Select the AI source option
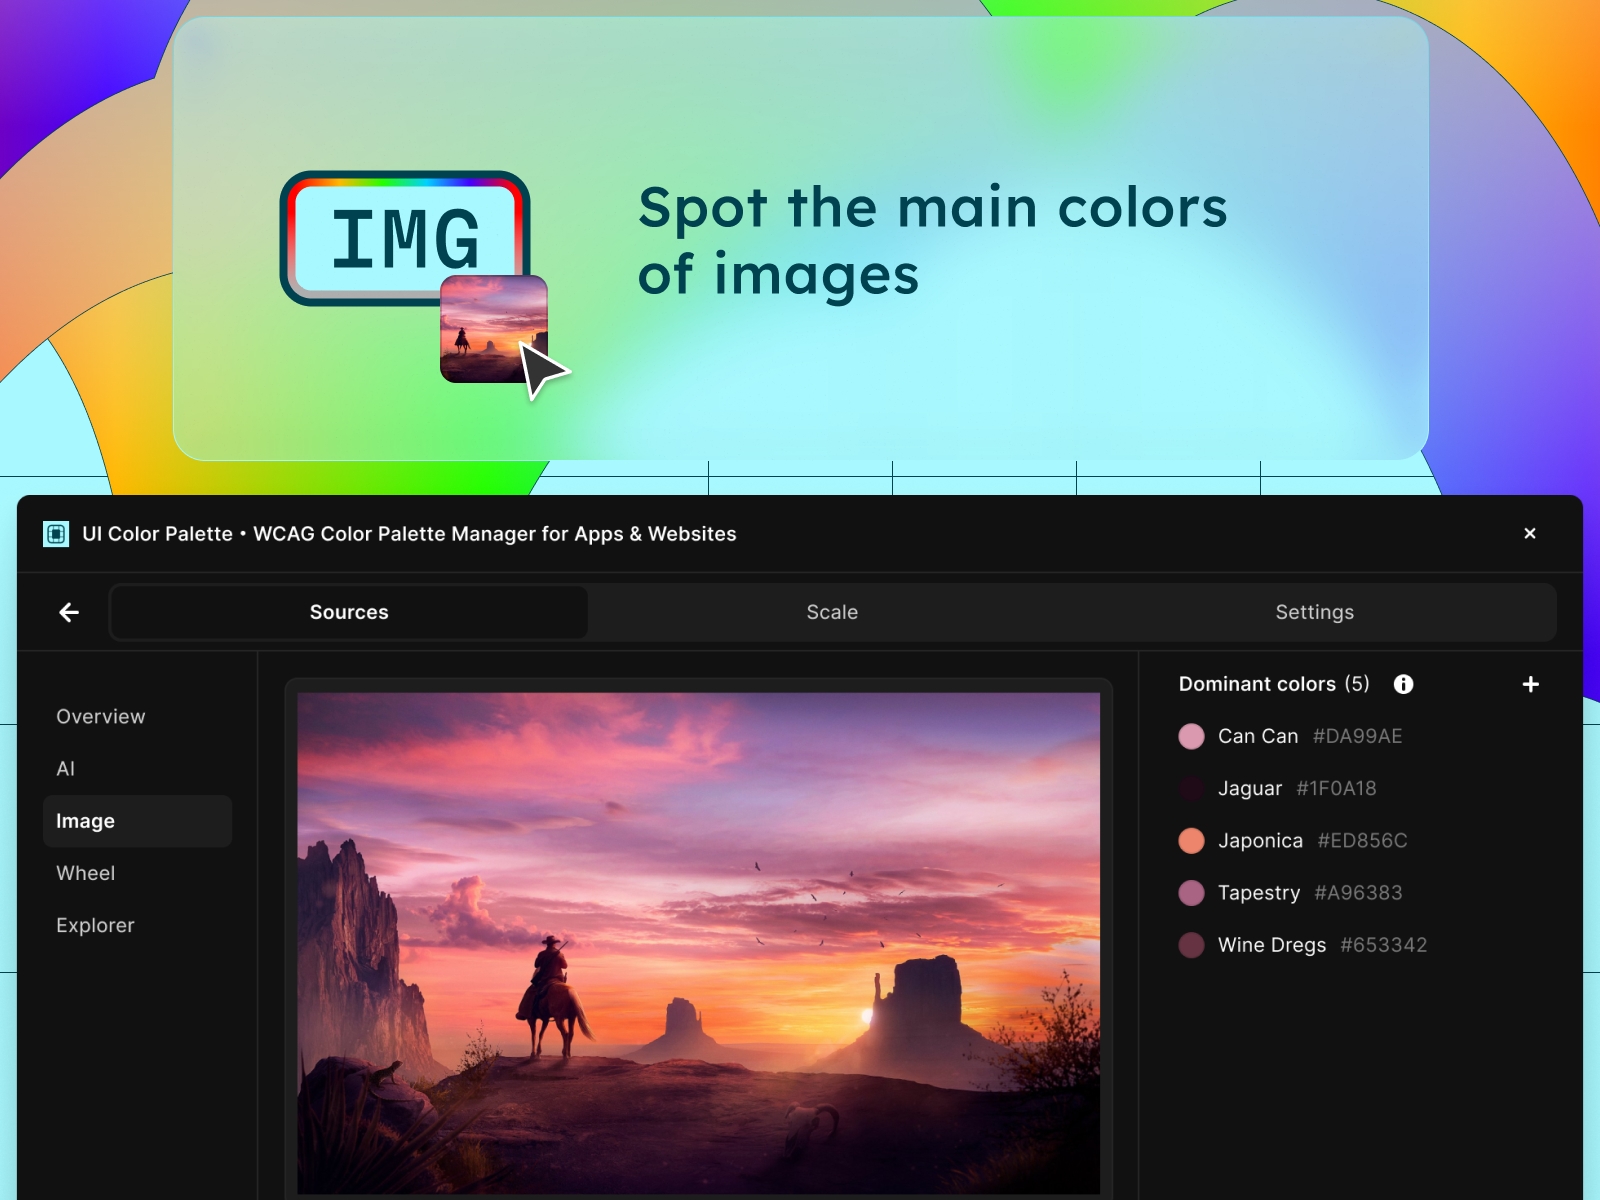The width and height of the screenshot is (1600, 1200). [65, 768]
